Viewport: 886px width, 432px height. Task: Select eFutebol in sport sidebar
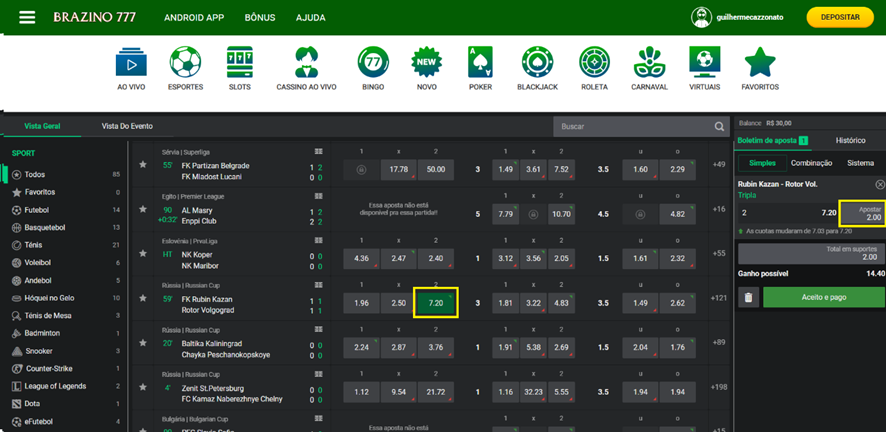pos(65,421)
